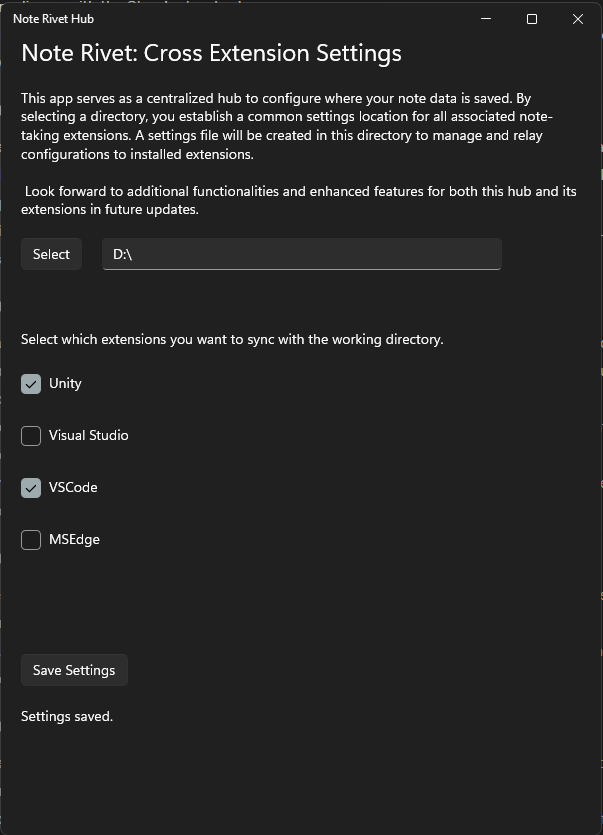This screenshot has height=835, width=603.
Task: Click the 'Select which extensions' instruction text
Action: (x=232, y=339)
